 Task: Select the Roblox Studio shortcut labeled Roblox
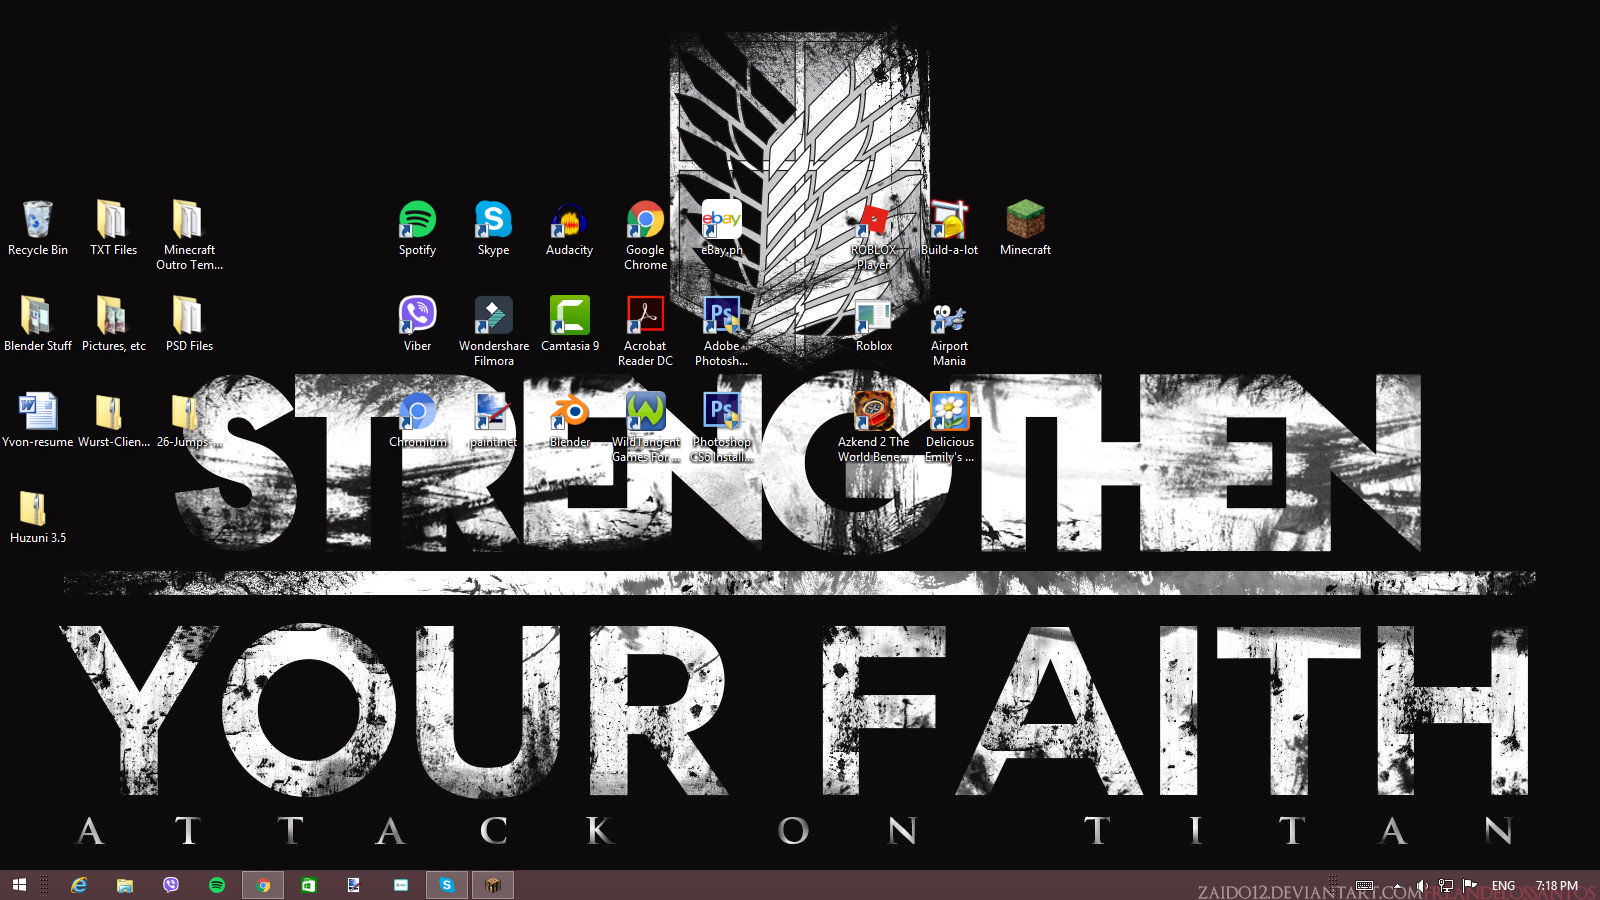pos(873,324)
